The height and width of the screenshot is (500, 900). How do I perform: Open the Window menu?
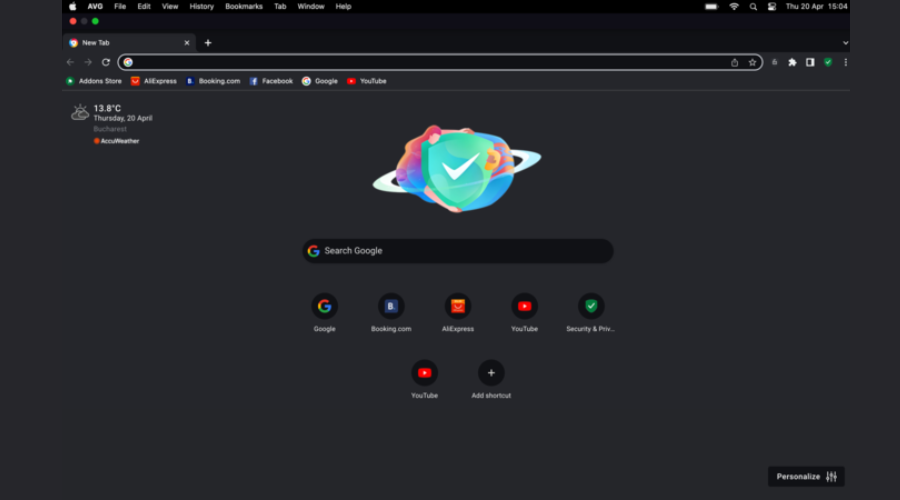pyautogui.click(x=311, y=6)
